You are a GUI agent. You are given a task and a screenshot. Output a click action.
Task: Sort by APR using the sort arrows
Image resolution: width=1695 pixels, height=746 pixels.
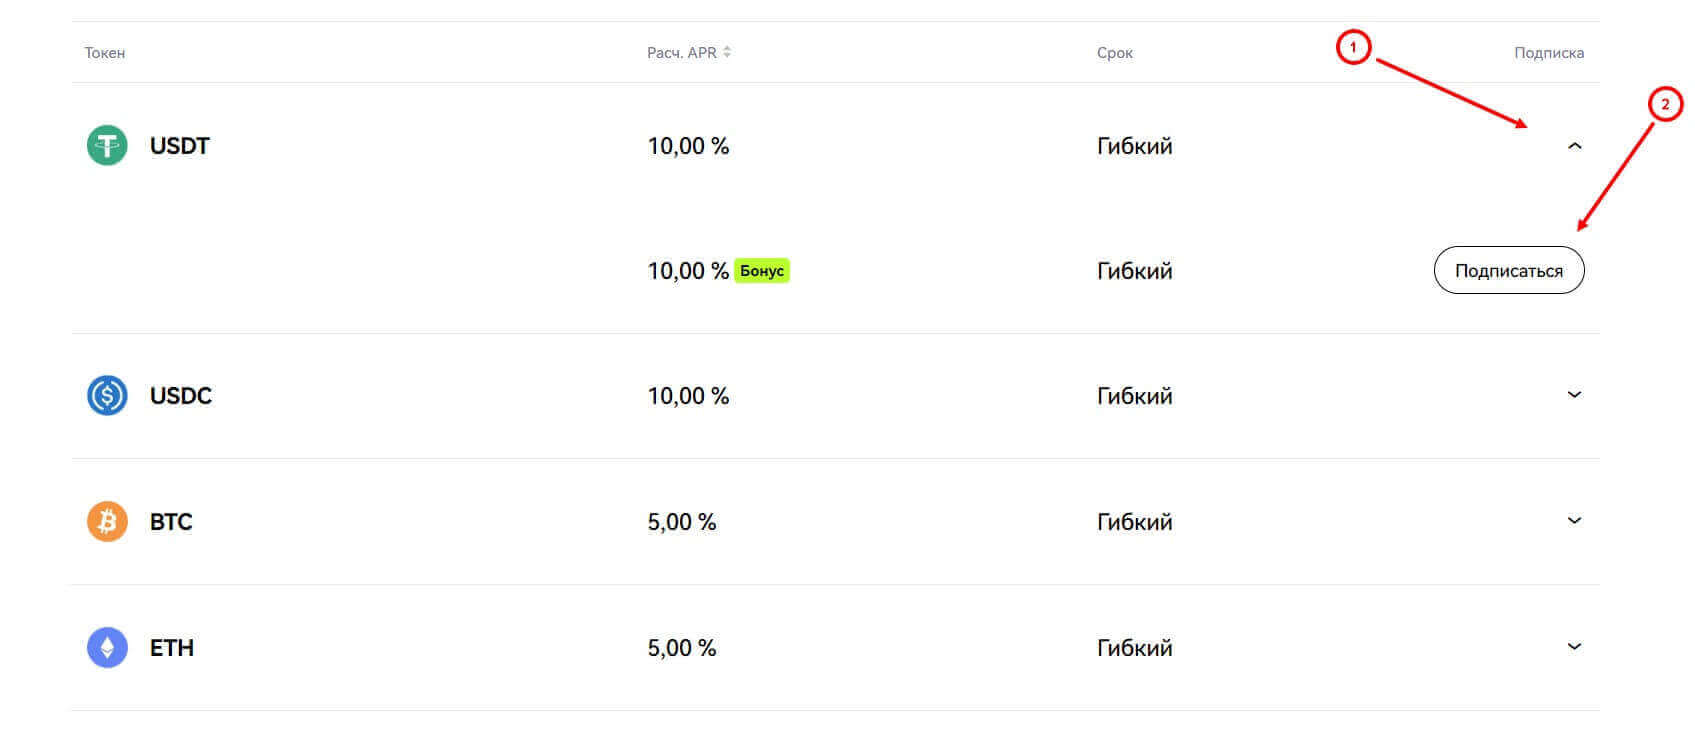pos(727,52)
